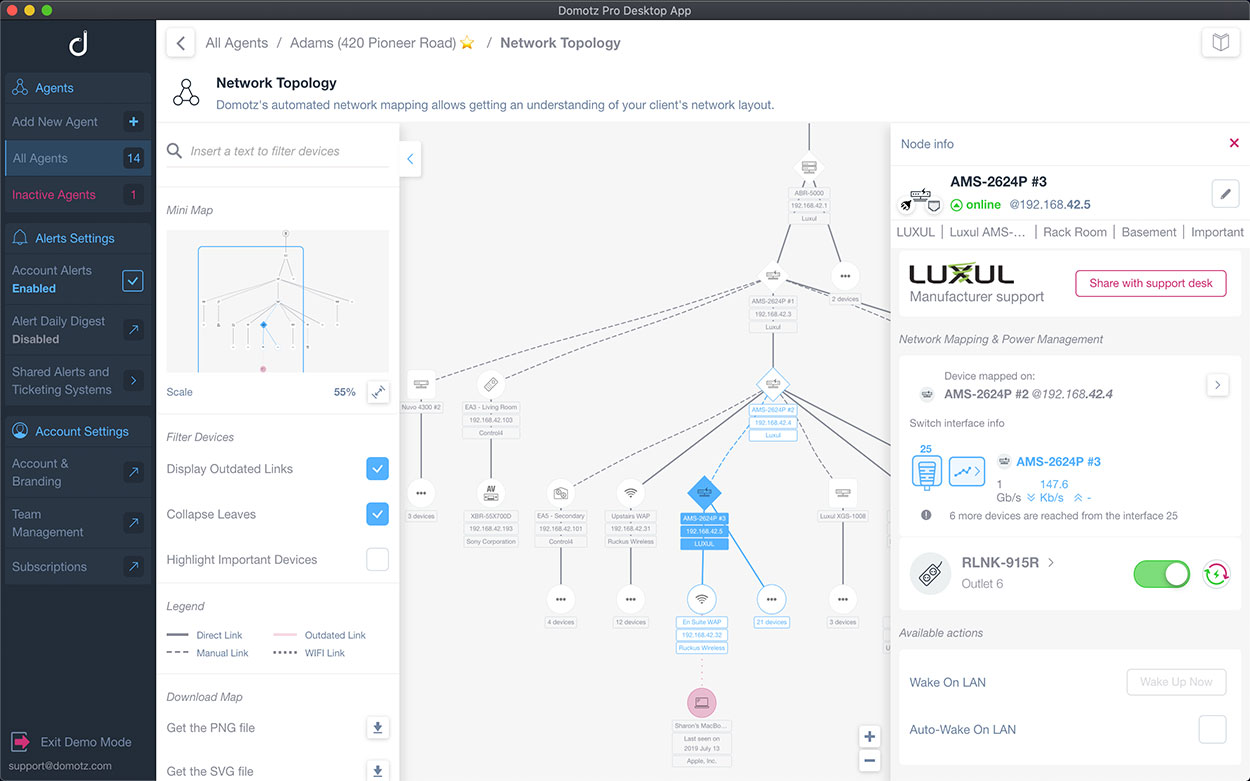Open the traffic chart for interface 25
This screenshot has width=1250, height=781.
click(967, 471)
